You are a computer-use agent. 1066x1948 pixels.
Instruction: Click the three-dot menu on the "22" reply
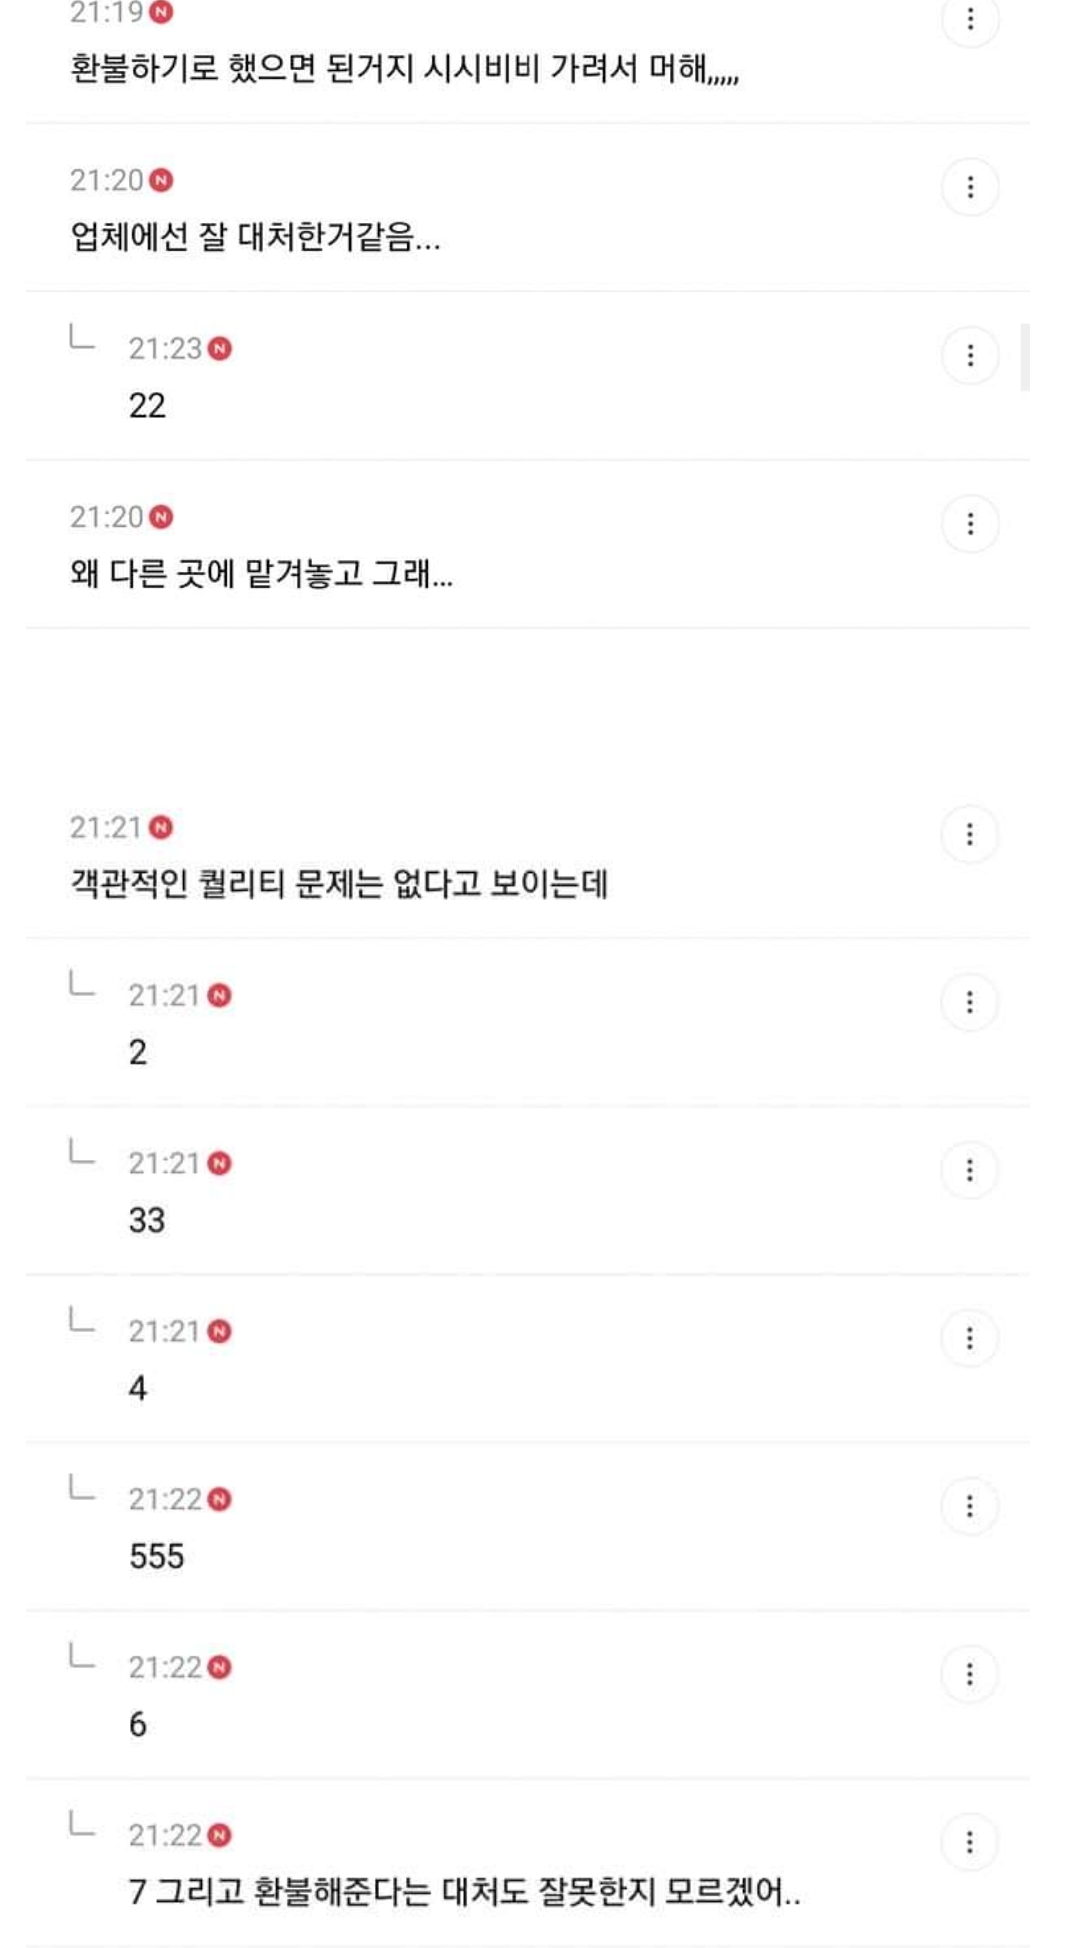(969, 355)
